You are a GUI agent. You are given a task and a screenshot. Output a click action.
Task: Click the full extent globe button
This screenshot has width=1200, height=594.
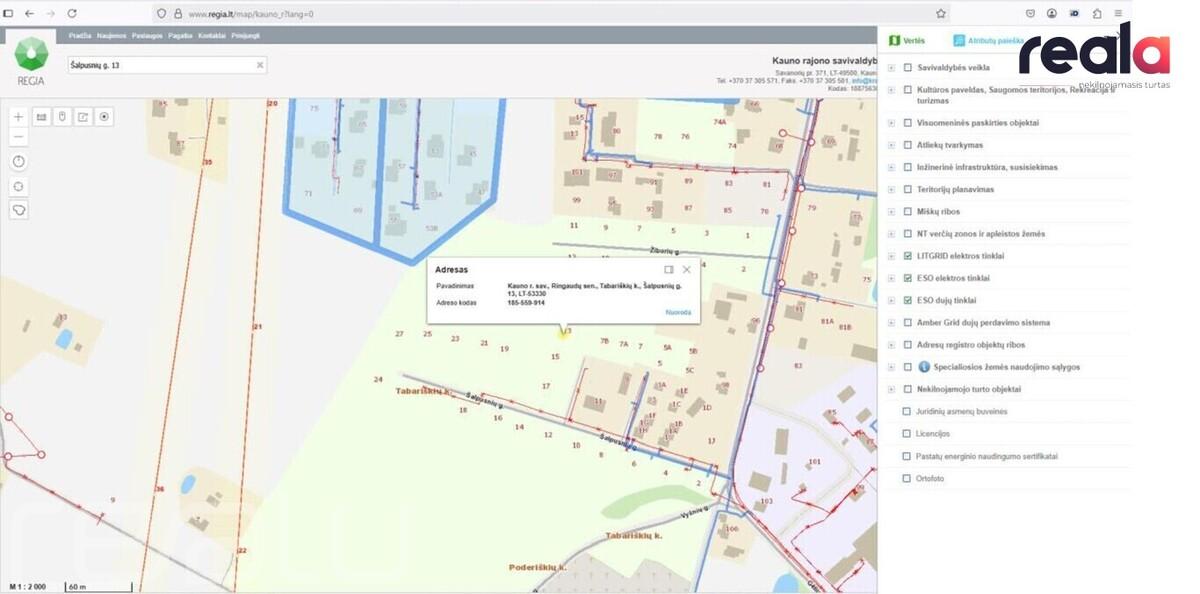pyautogui.click(x=18, y=186)
